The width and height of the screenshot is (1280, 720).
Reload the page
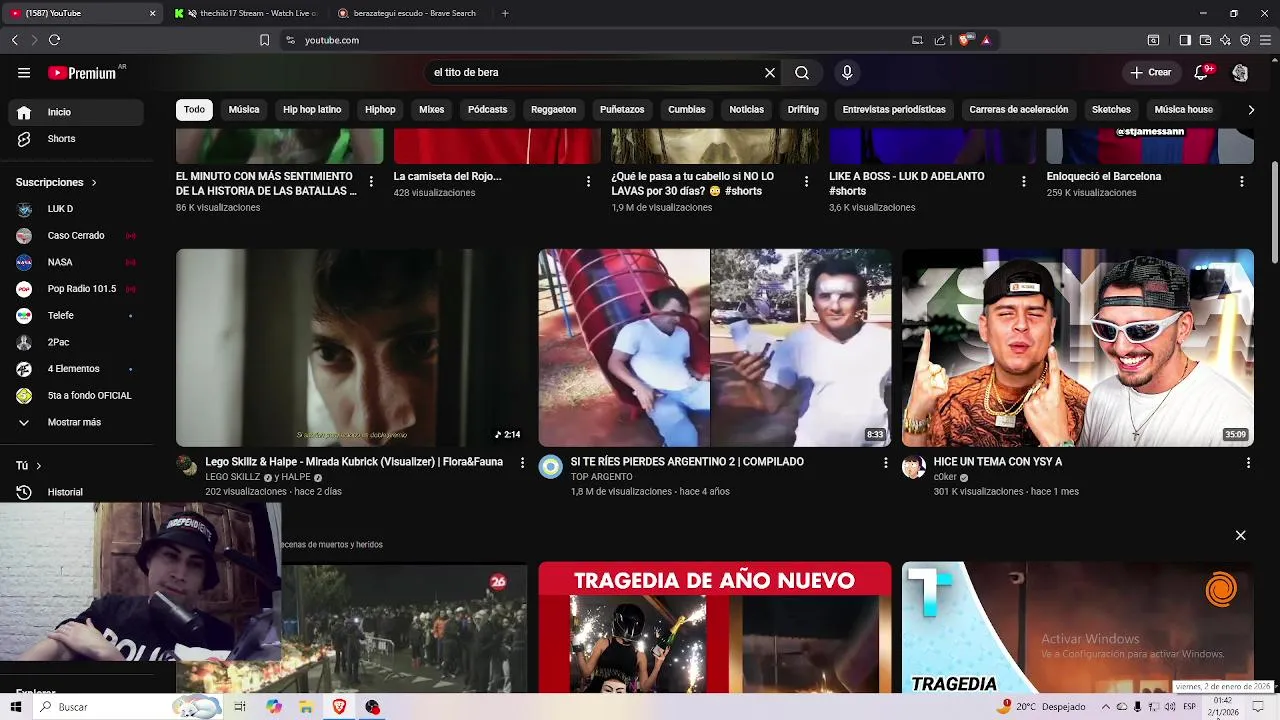click(54, 40)
